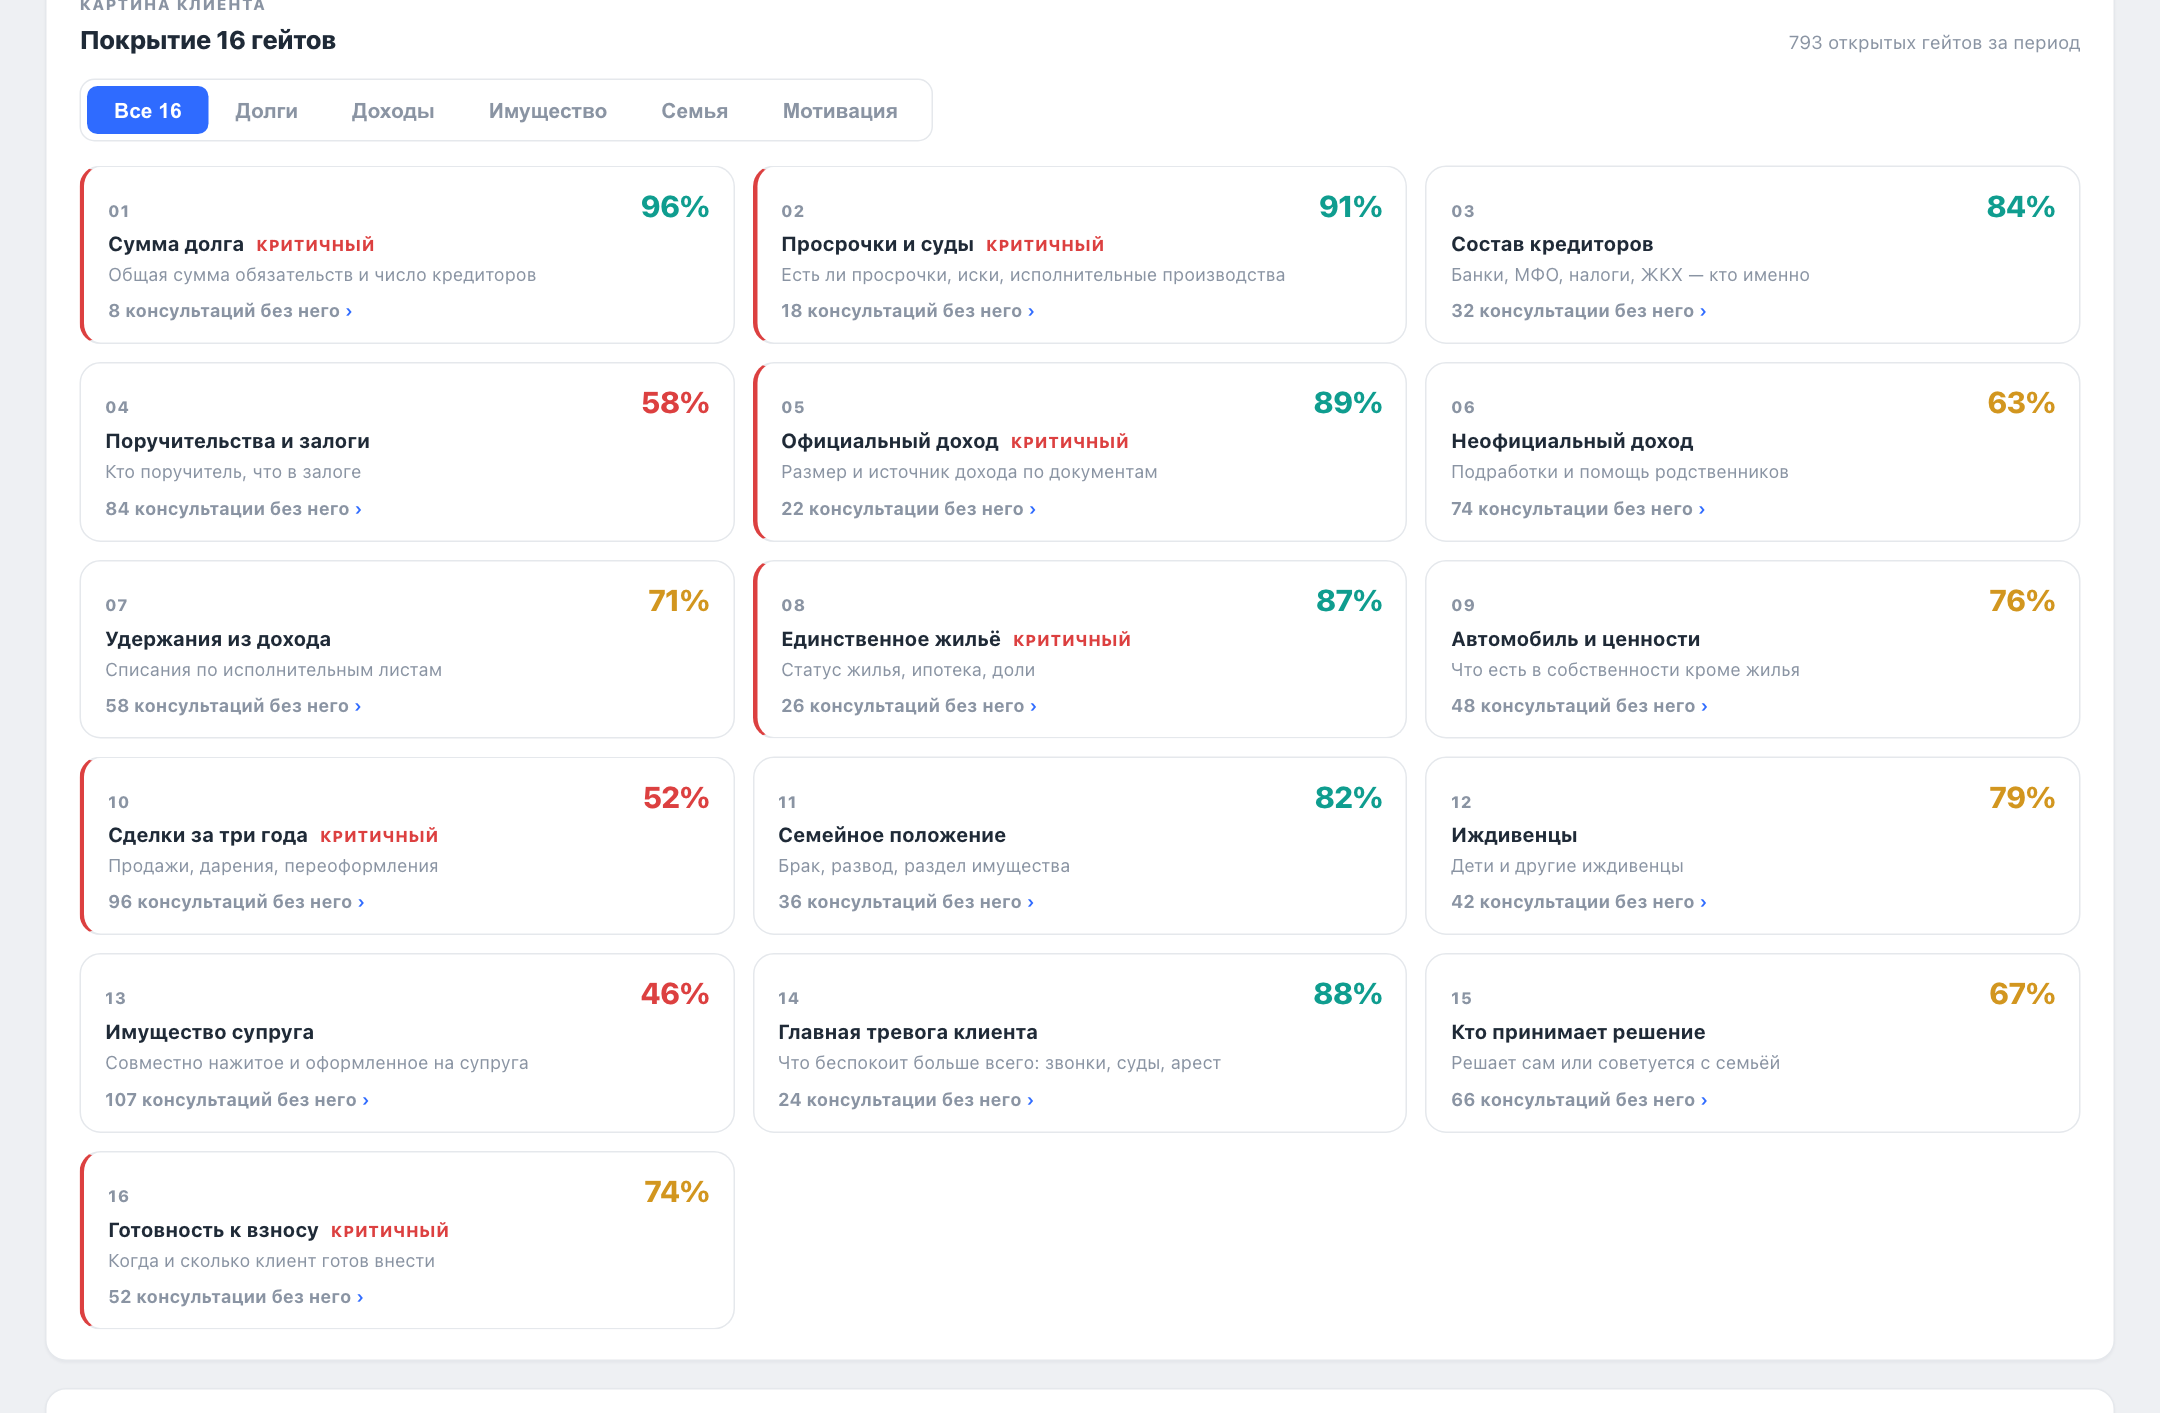Click the 'Просрочки и суды' card title
Screen dimensions: 2160x1413
tap(877, 244)
